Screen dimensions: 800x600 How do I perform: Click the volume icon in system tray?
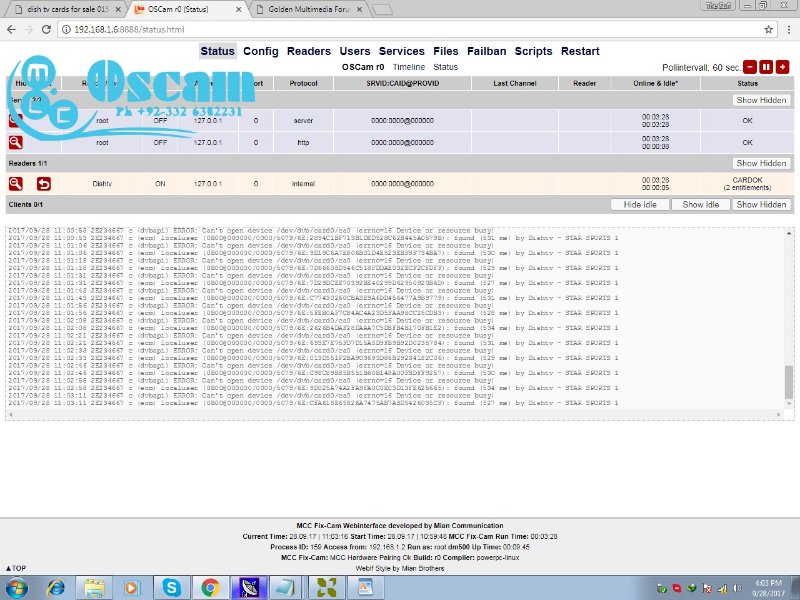click(737, 588)
